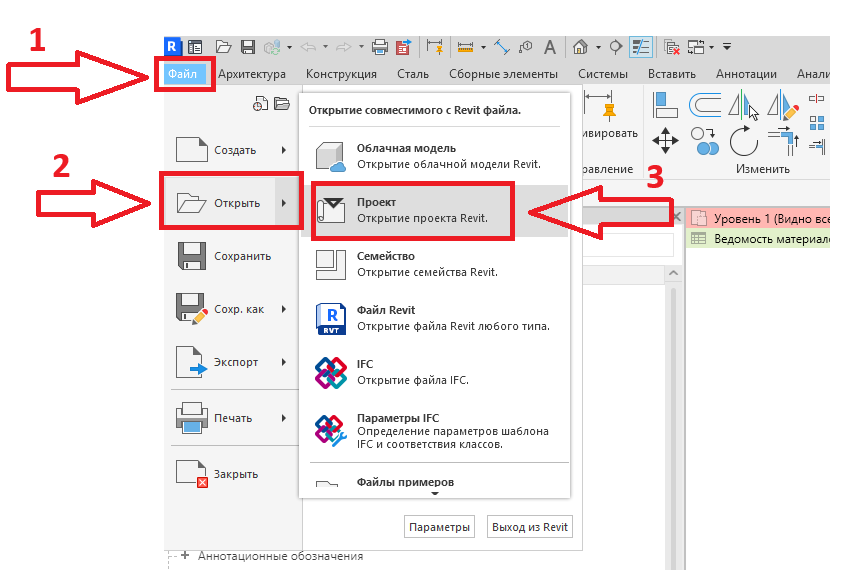Switch to Системы ribbon tab
Screen dimensions: 854x586
pyautogui.click(x=602, y=74)
